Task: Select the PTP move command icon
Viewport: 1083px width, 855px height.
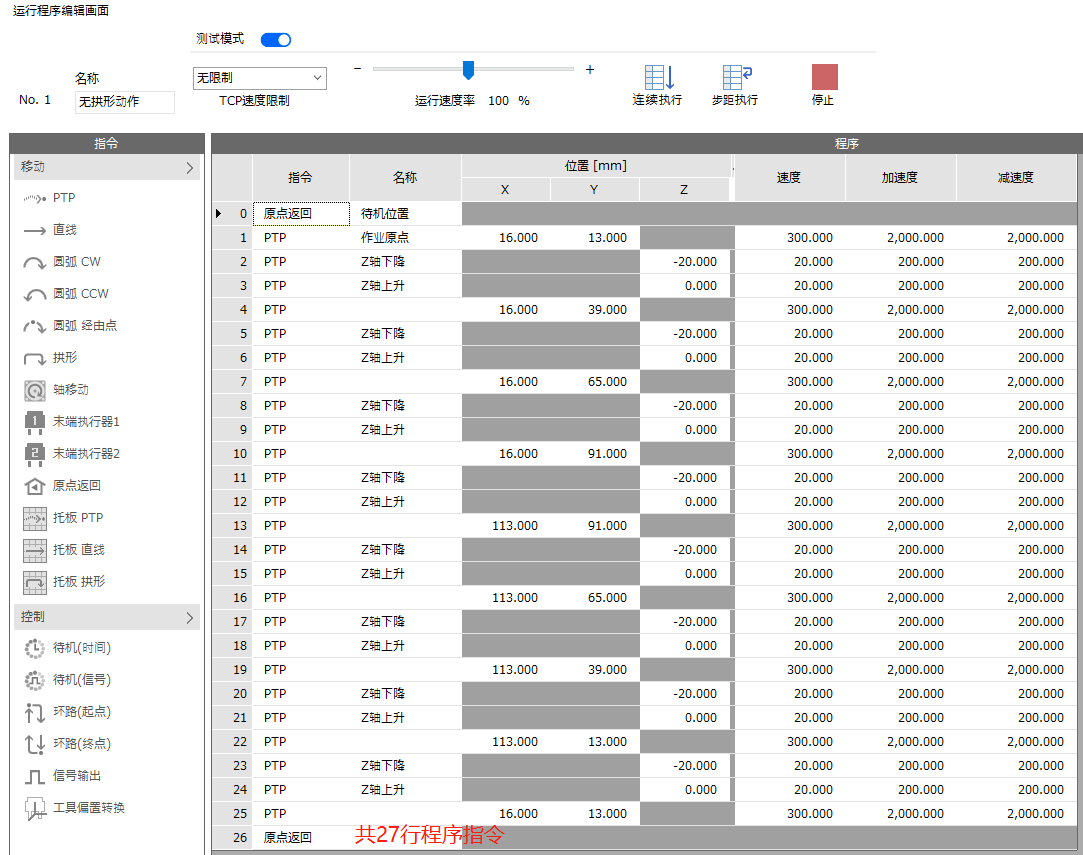Action: [36, 199]
